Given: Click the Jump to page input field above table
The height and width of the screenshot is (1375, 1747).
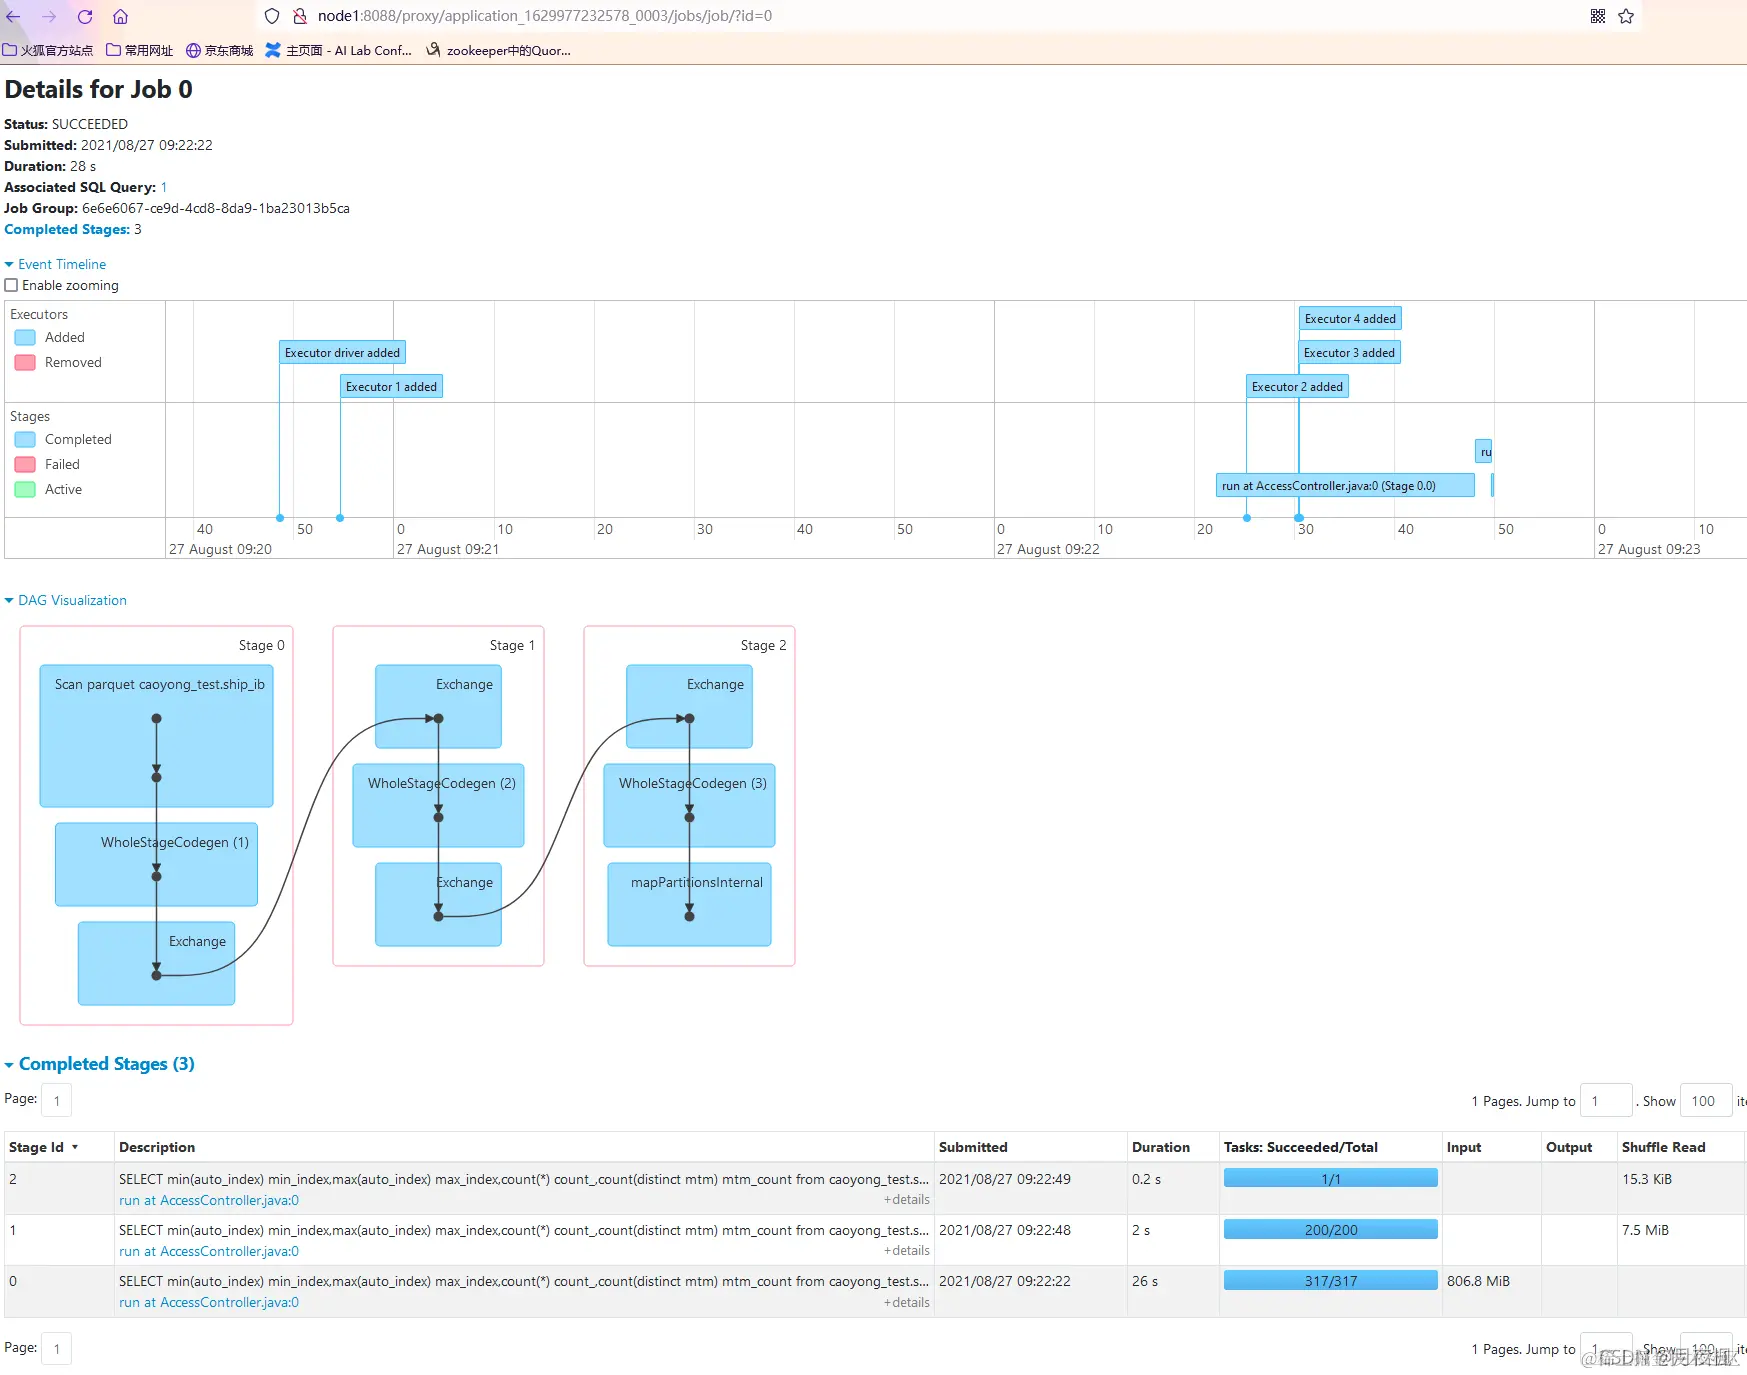Looking at the screenshot, I should [x=1605, y=1101].
